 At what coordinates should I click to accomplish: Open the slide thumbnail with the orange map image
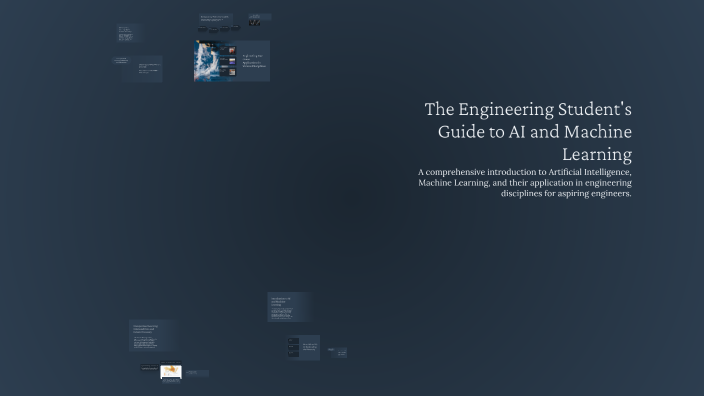(171, 372)
